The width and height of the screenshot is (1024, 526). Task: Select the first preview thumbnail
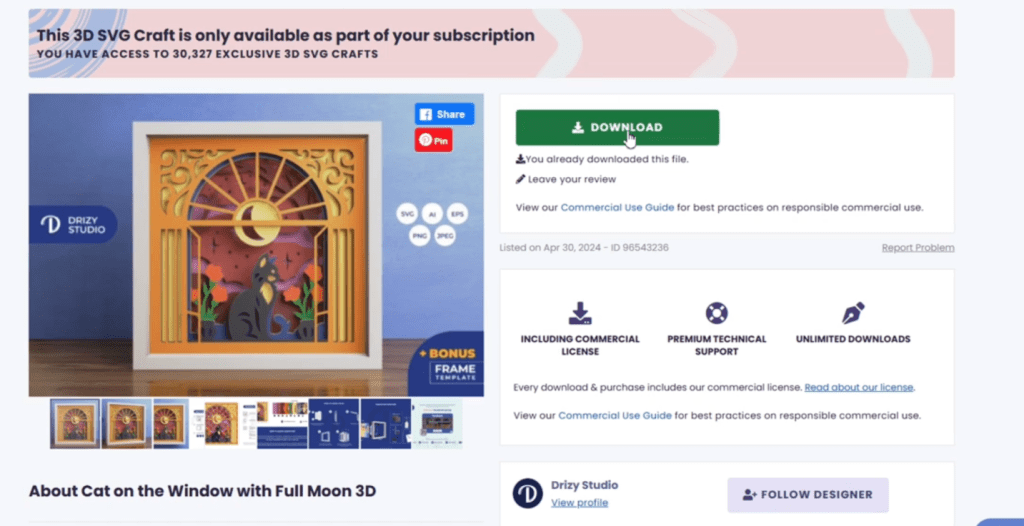point(75,423)
